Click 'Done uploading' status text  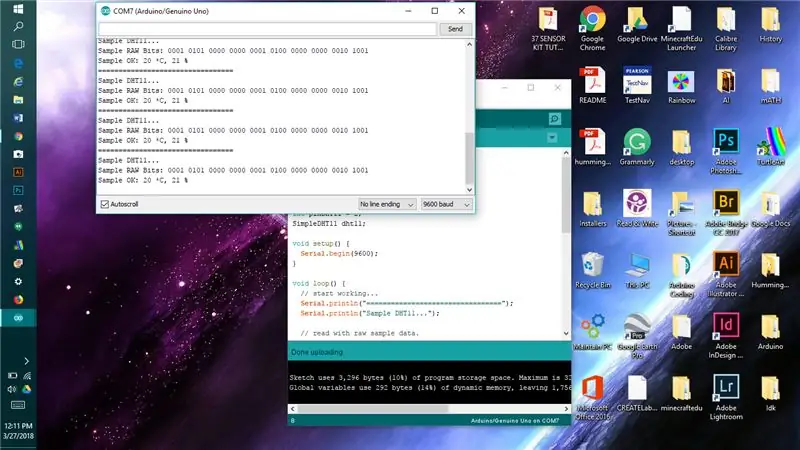coord(317,352)
